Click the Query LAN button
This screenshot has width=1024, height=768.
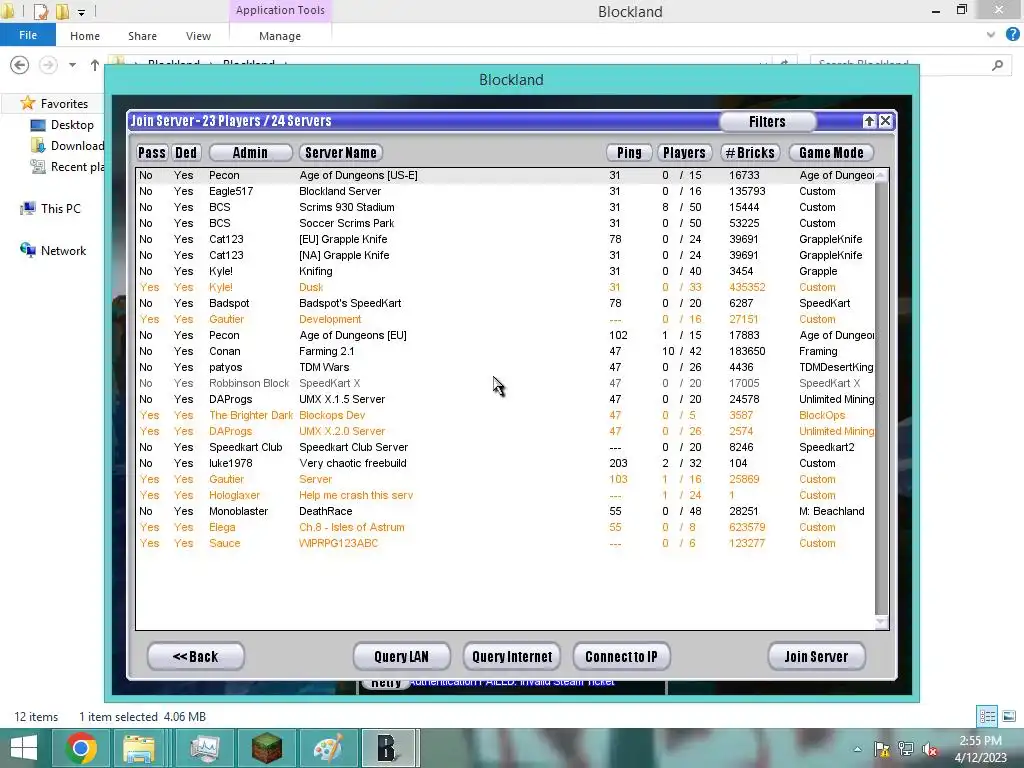click(x=402, y=656)
